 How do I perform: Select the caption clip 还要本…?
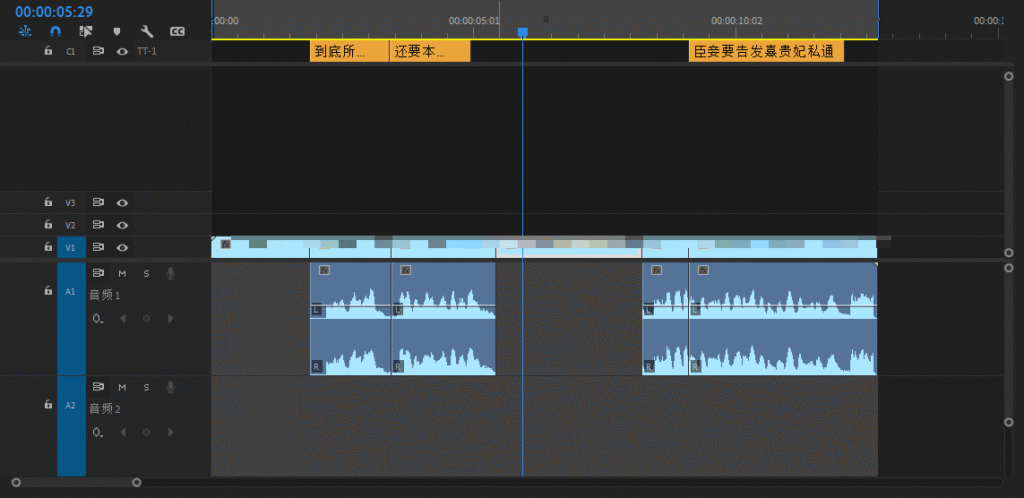429,51
